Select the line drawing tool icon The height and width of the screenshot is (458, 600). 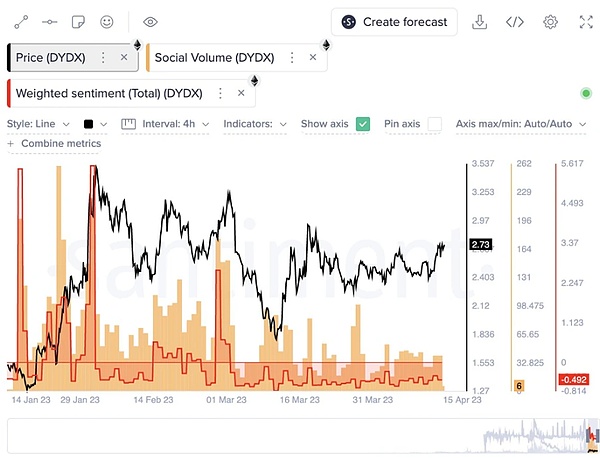click(21, 22)
